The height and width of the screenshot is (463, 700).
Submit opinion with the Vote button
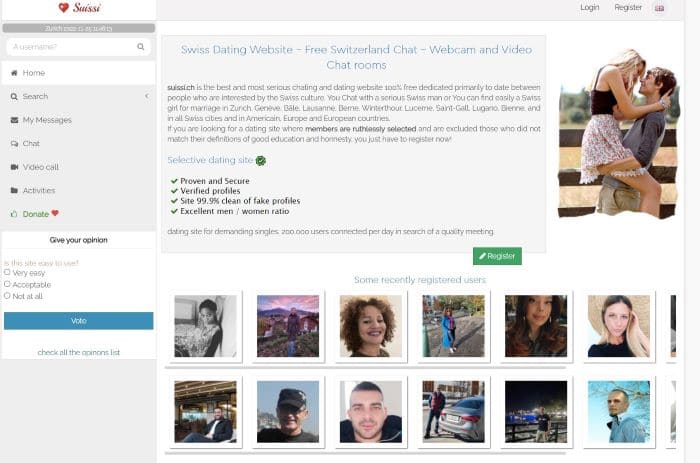pyautogui.click(x=79, y=321)
